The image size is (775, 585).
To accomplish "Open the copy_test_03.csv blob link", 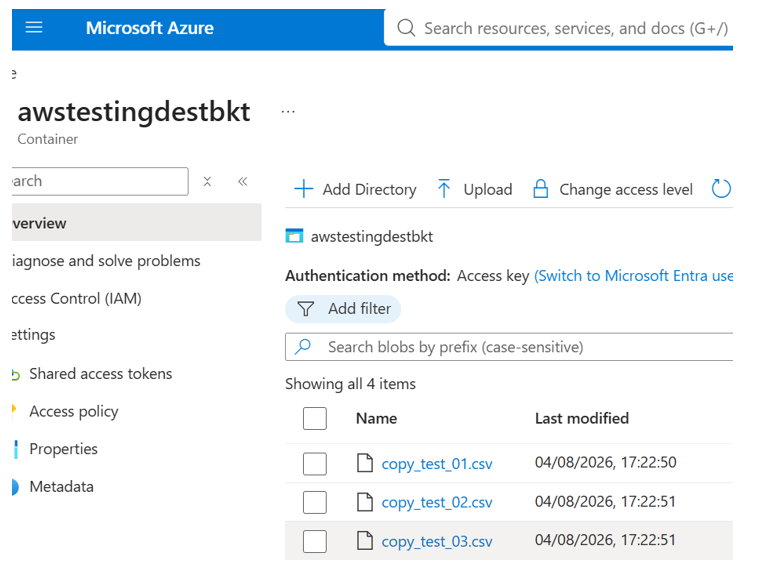I will [437, 542].
